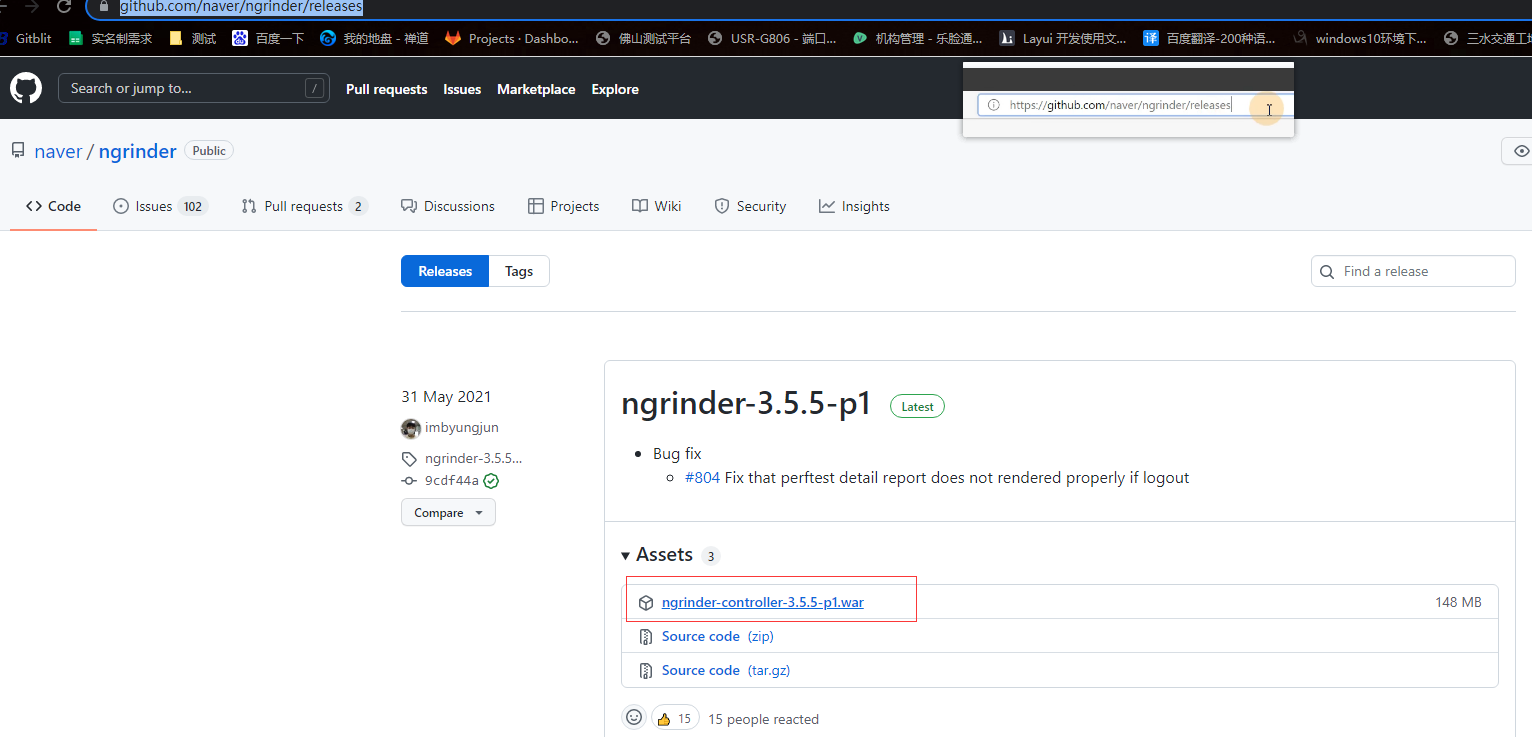Screen dimensions: 1532x737
Task: Open the ngrinder-3.5.5-p1 release title
Action: [x=747, y=404]
